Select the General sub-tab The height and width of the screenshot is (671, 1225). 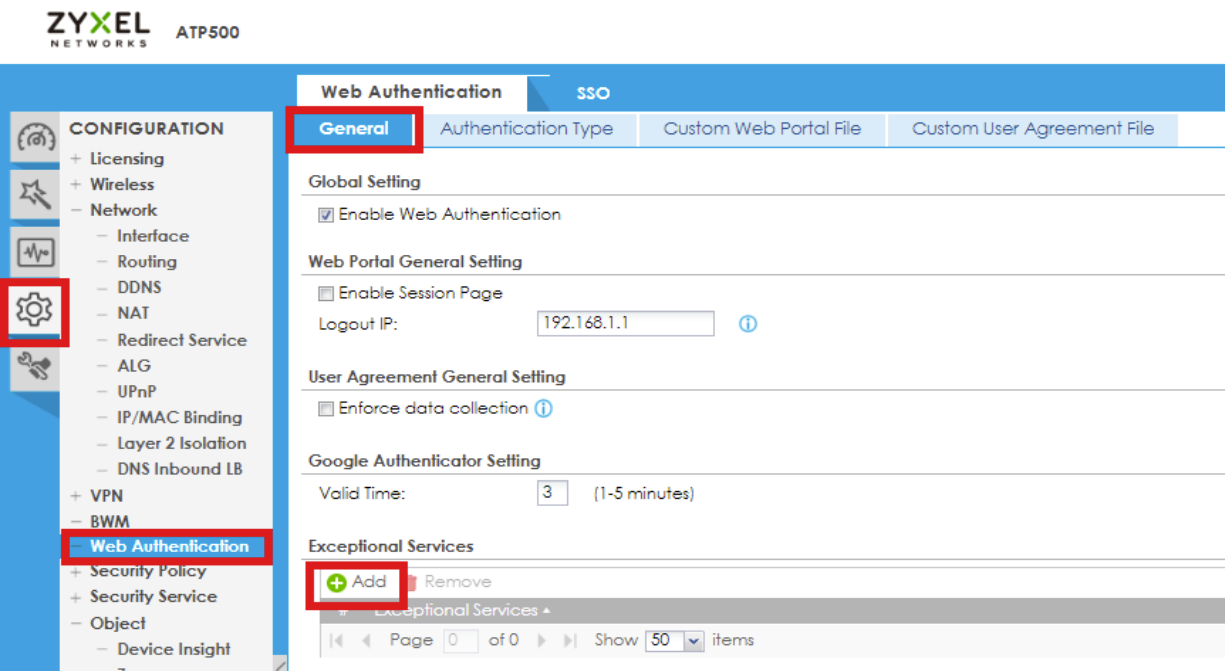354,129
